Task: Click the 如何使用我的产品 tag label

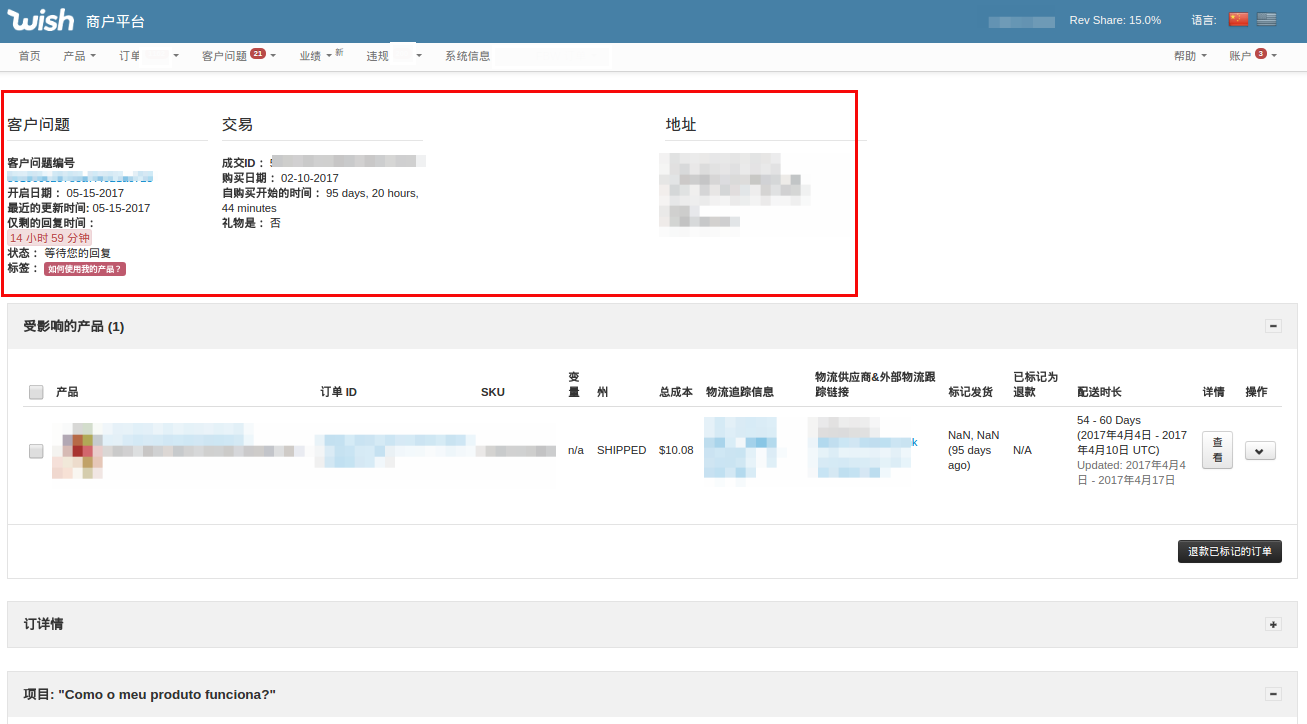Action: point(84,269)
